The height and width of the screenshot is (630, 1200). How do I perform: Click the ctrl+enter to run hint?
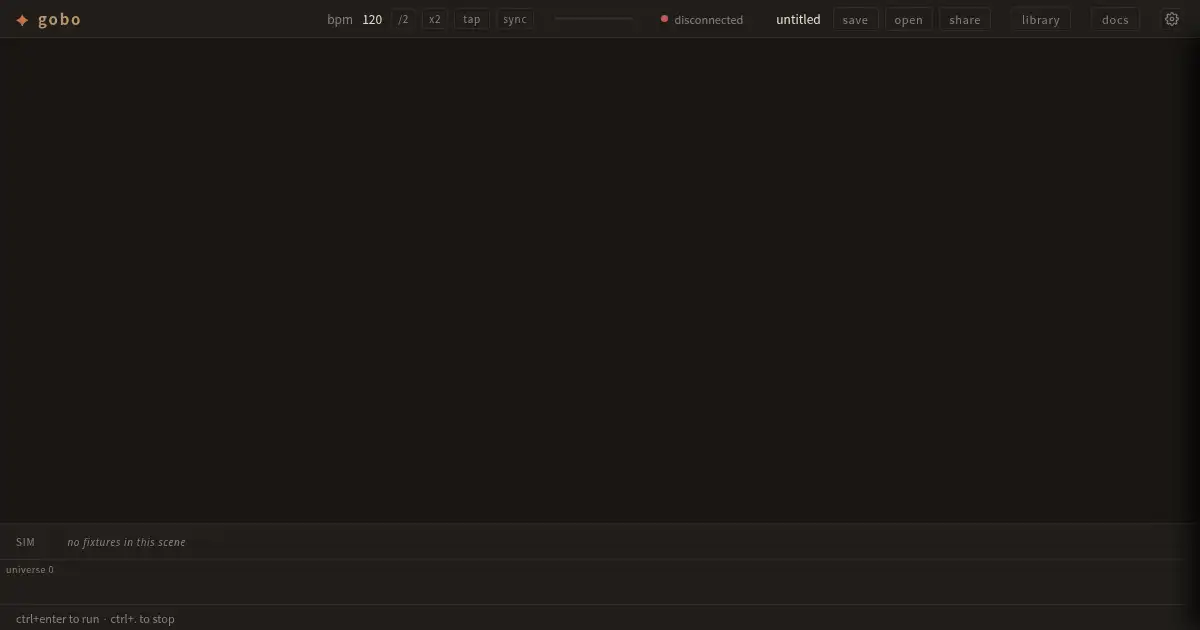pos(57,619)
